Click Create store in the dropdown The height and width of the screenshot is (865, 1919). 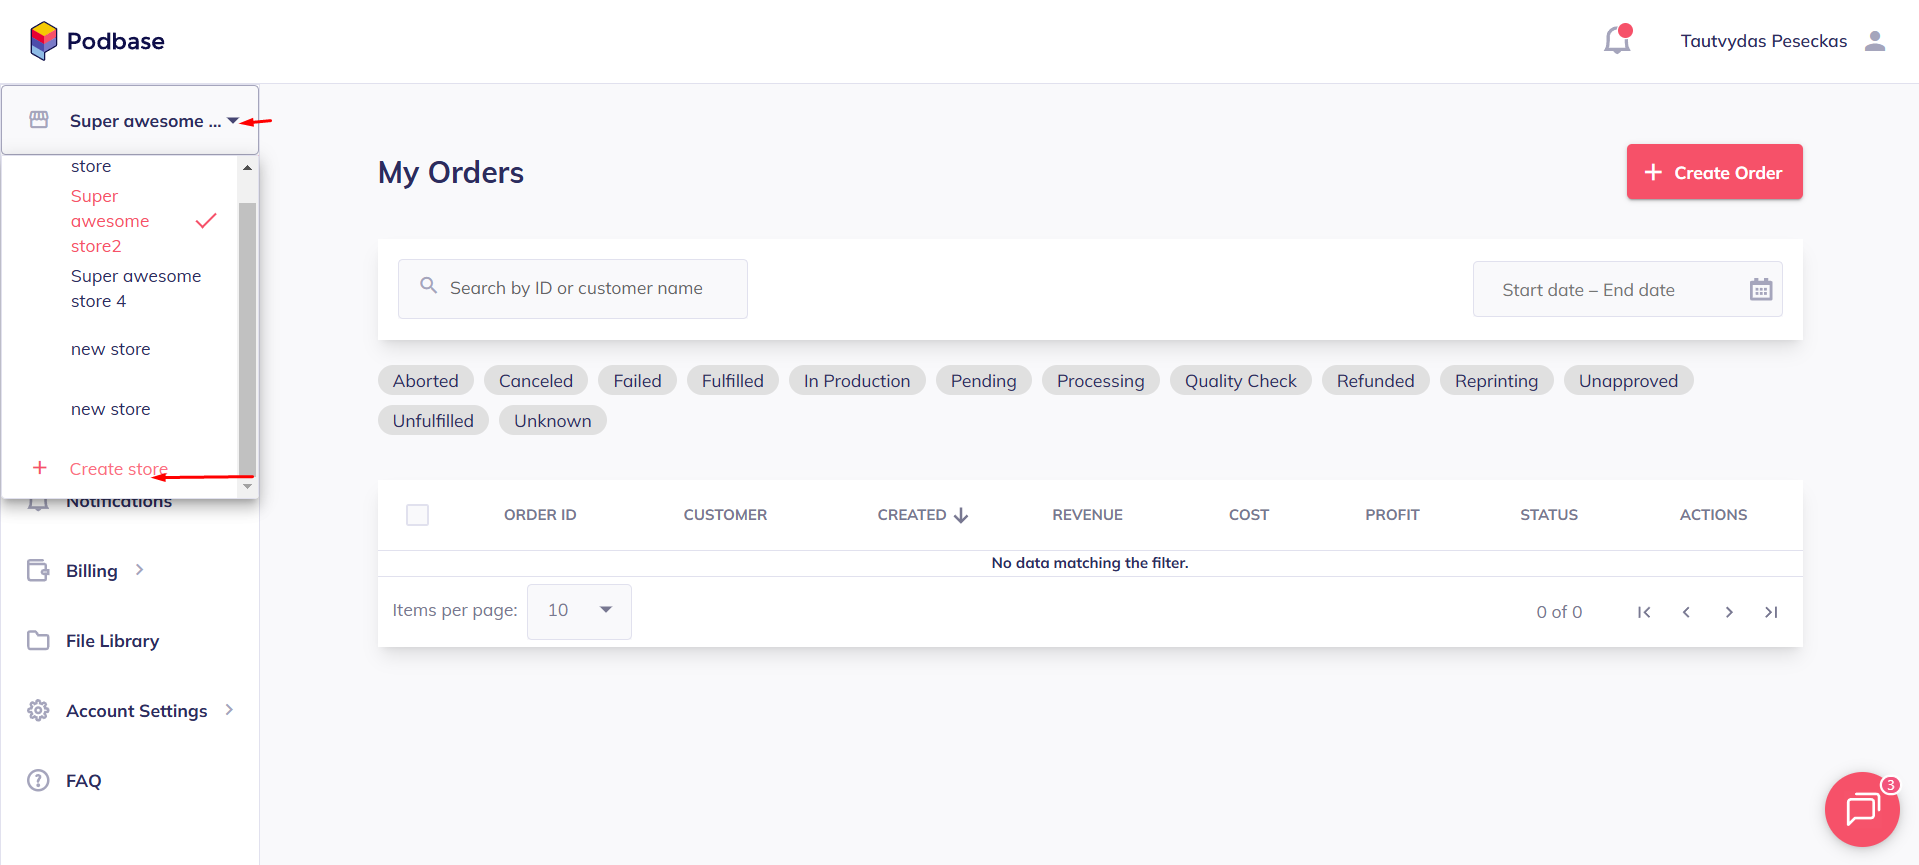(118, 469)
